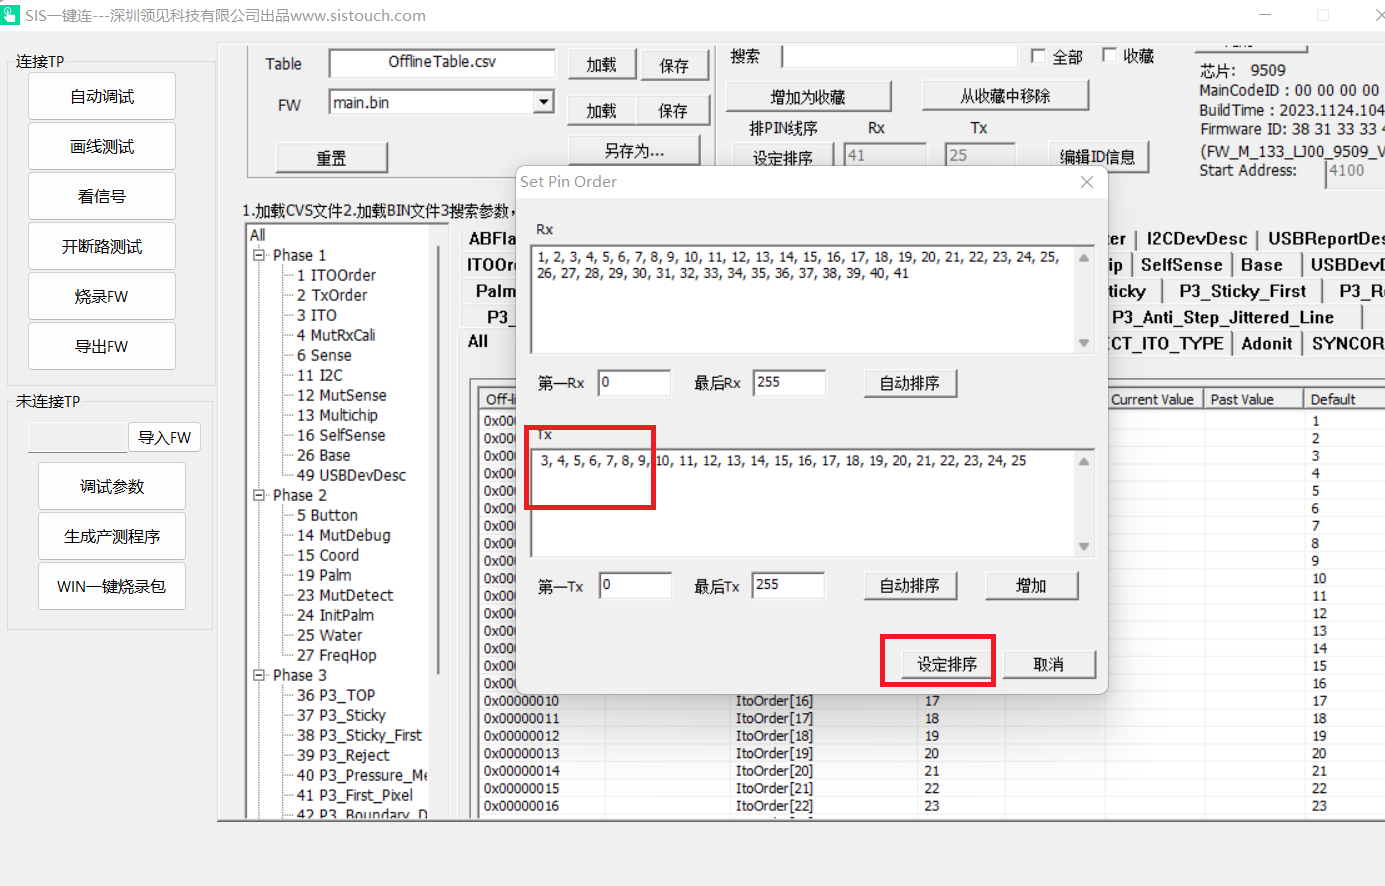Collapse the Phase 1 tree node
This screenshot has width=1385, height=886.
pyautogui.click(x=259, y=255)
